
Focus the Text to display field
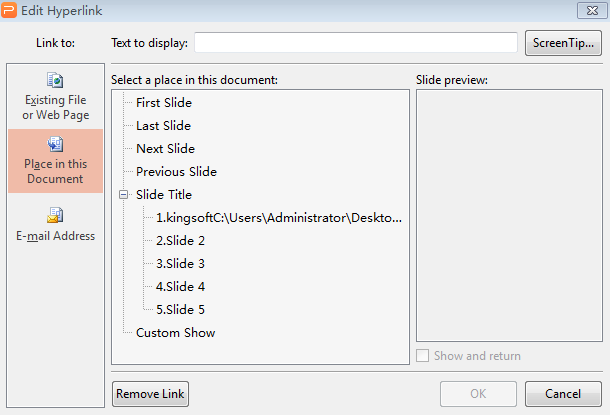click(356, 42)
